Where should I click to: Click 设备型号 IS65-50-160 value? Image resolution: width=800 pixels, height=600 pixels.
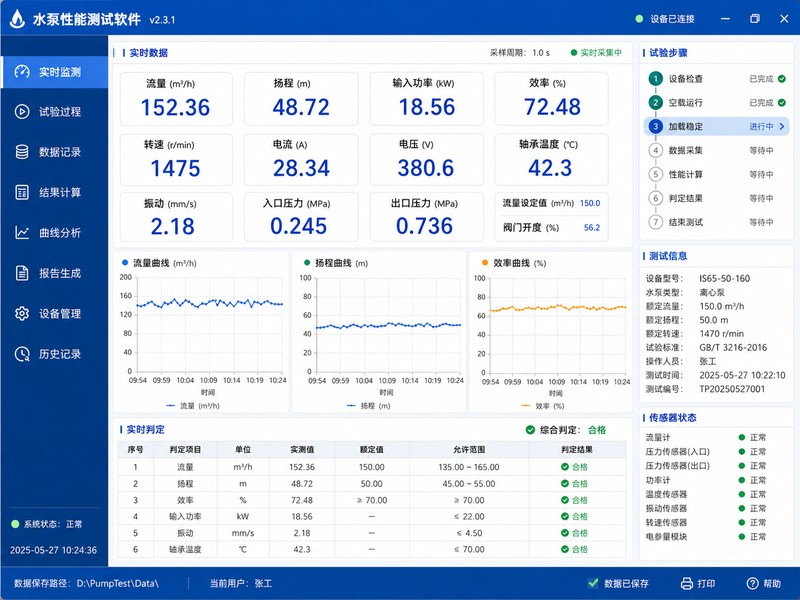click(724, 279)
